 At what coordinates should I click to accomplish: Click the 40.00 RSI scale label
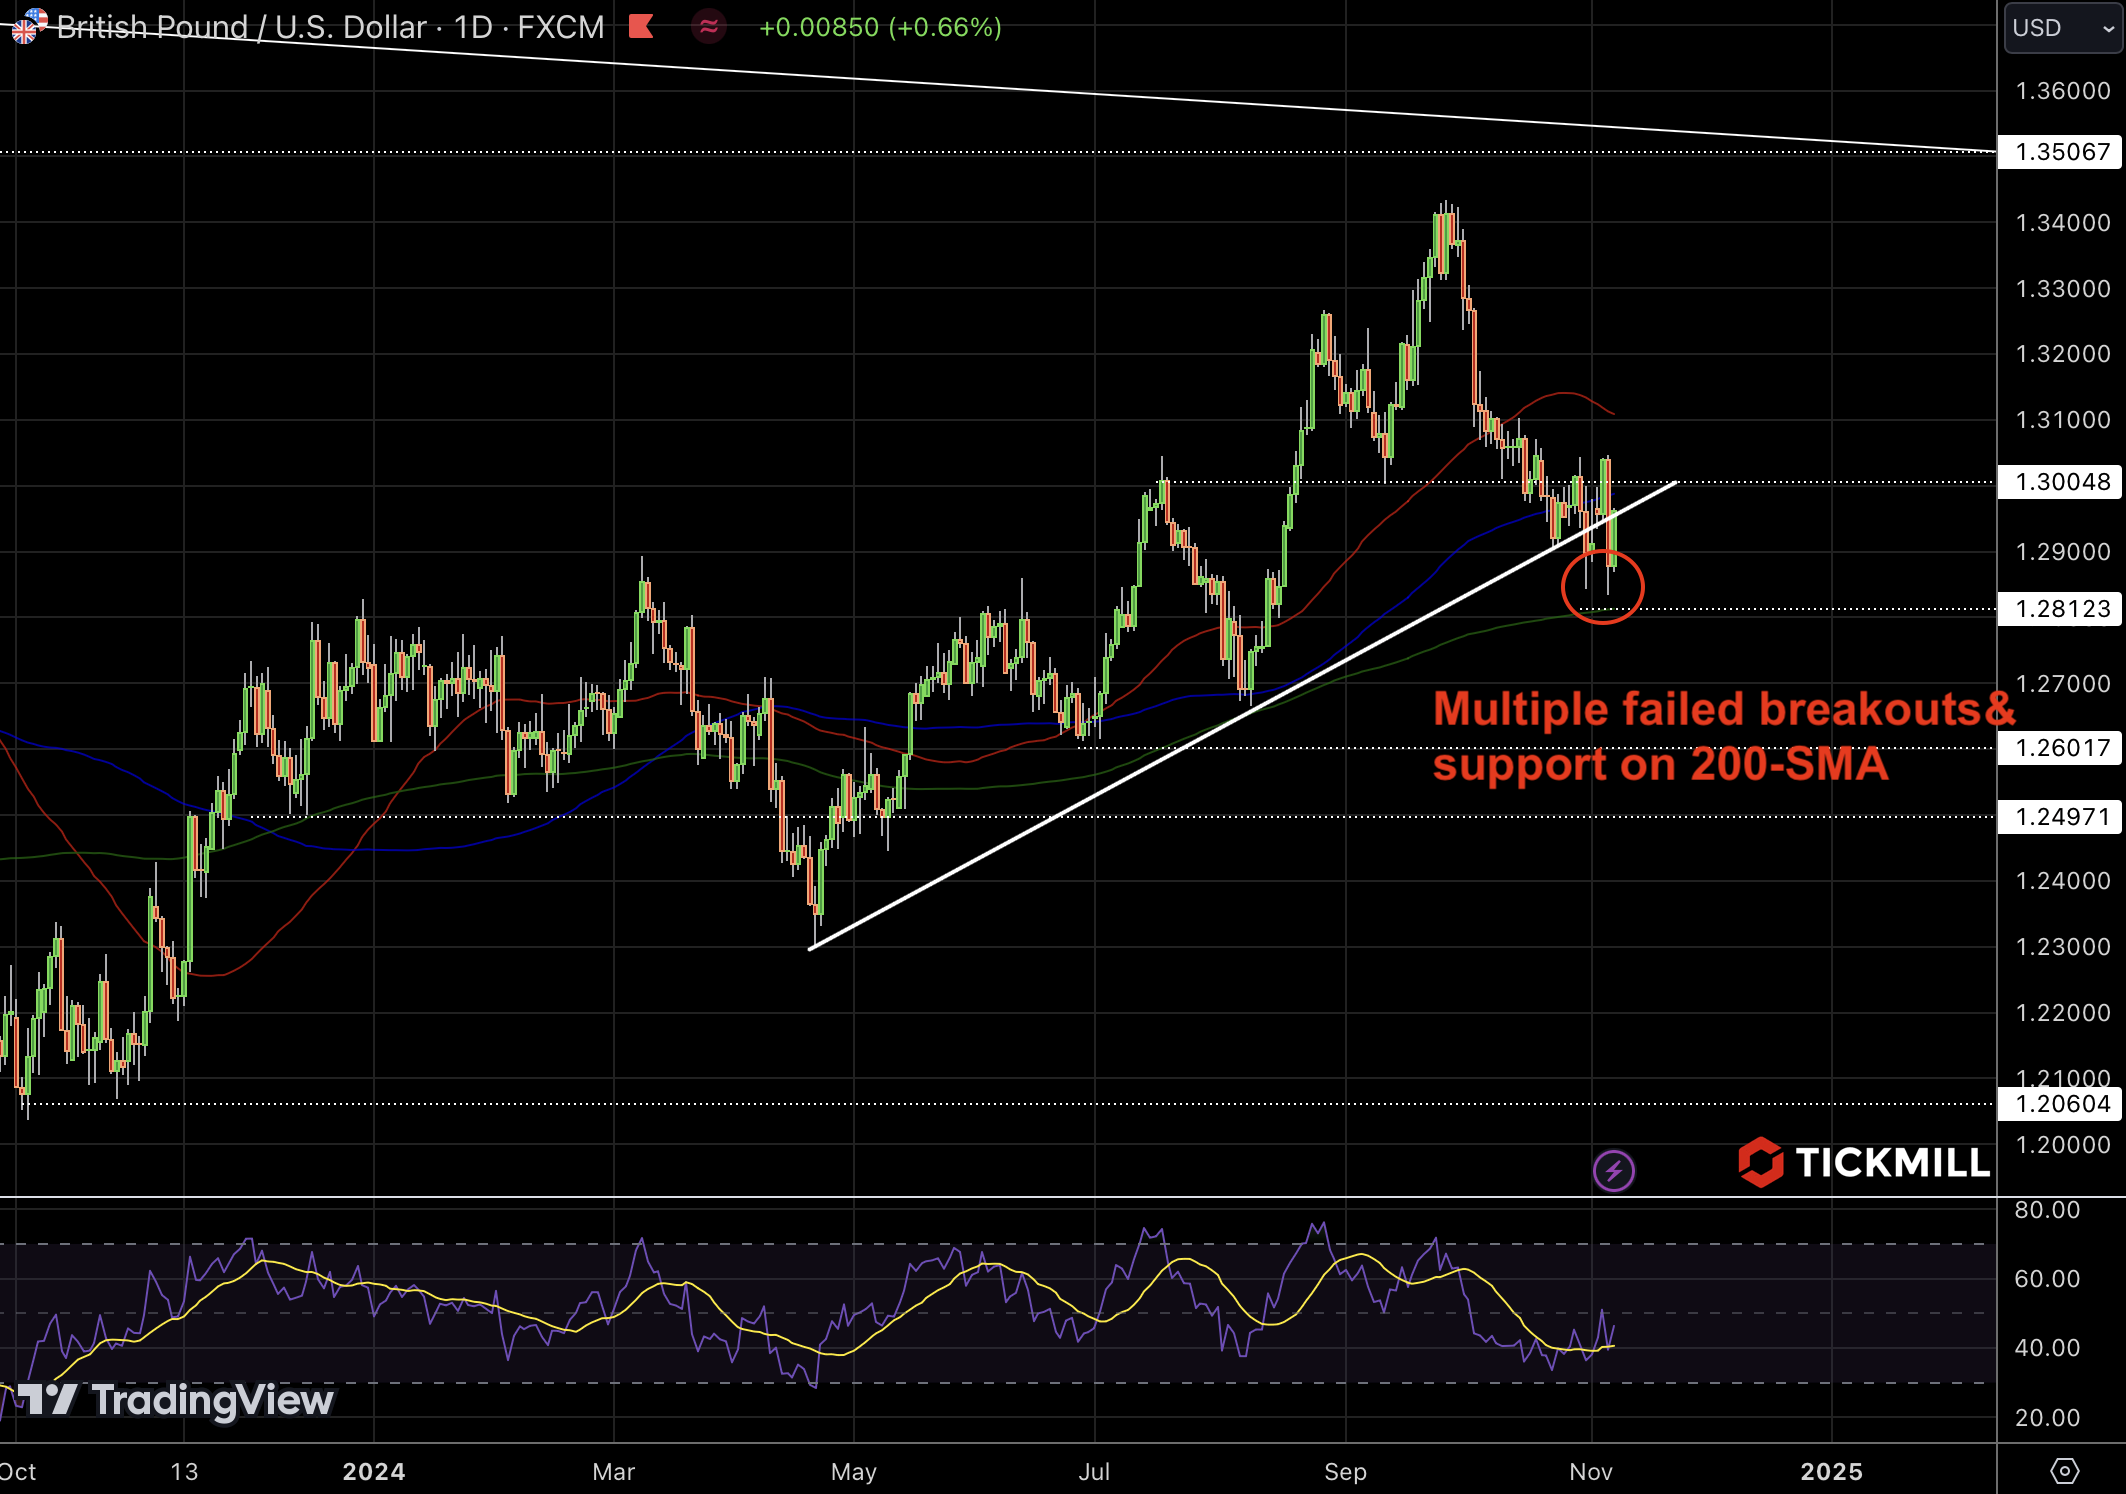click(2047, 1348)
